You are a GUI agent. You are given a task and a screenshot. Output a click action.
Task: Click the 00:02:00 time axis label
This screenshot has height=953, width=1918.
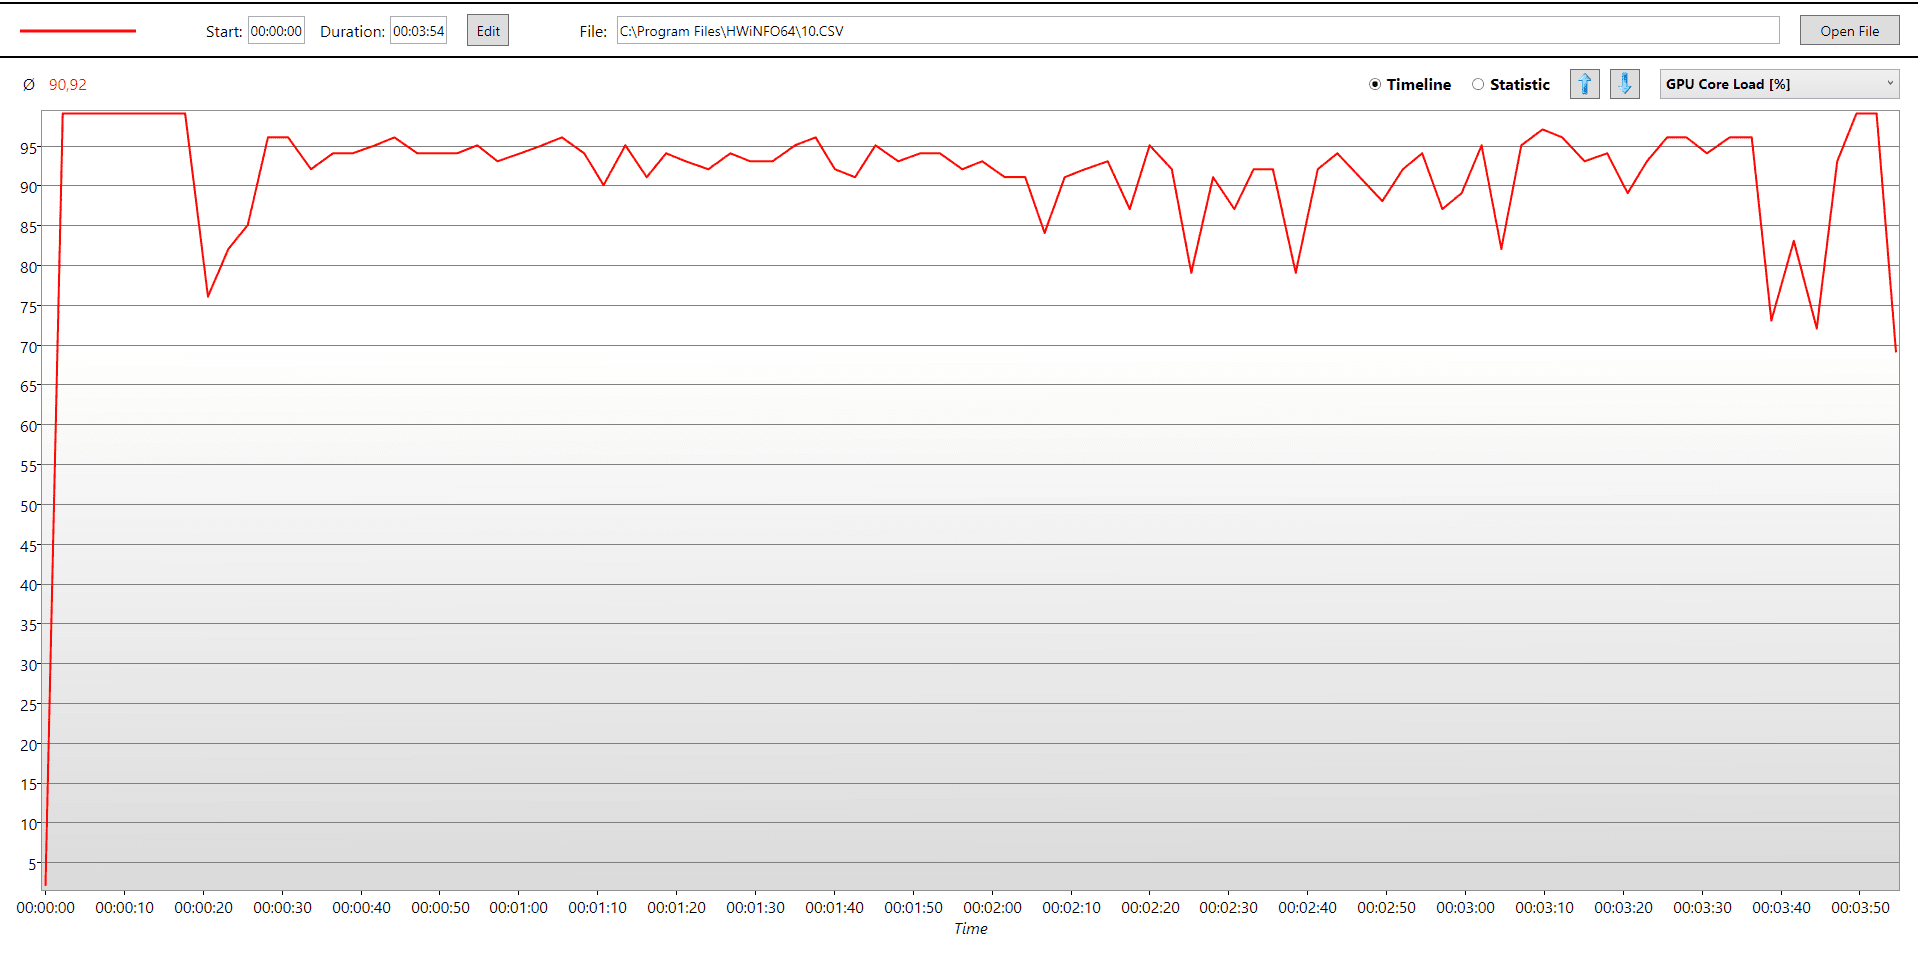pos(993,908)
